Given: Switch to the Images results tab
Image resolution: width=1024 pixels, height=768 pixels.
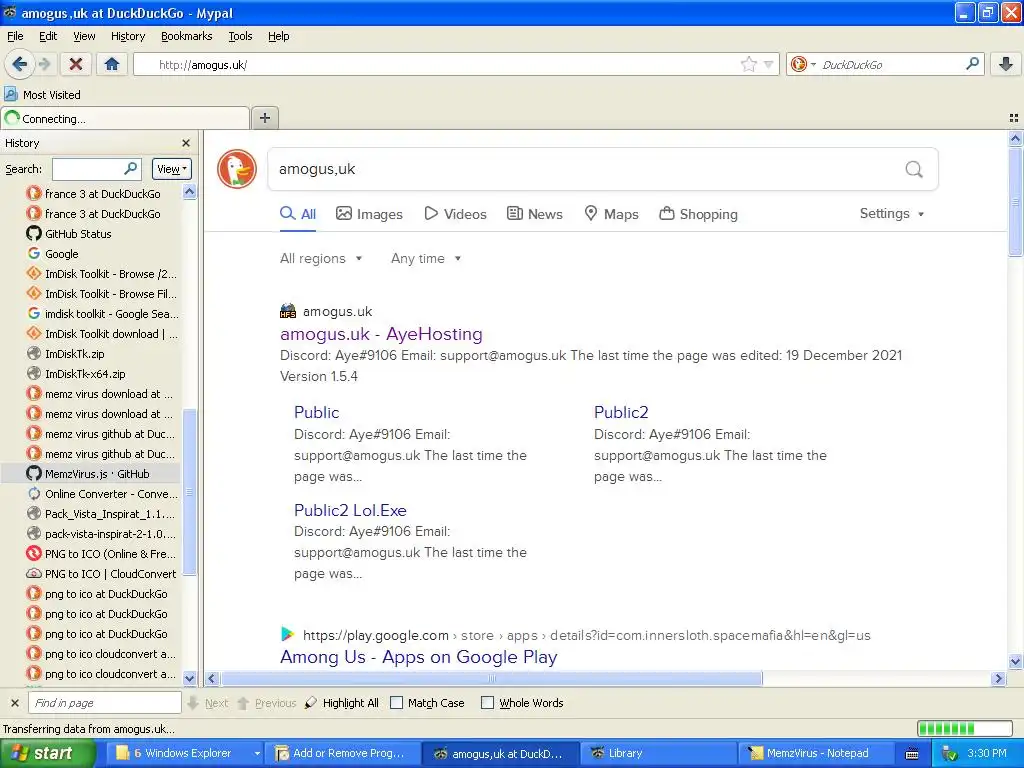Looking at the screenshot, I should click(369, 214).
